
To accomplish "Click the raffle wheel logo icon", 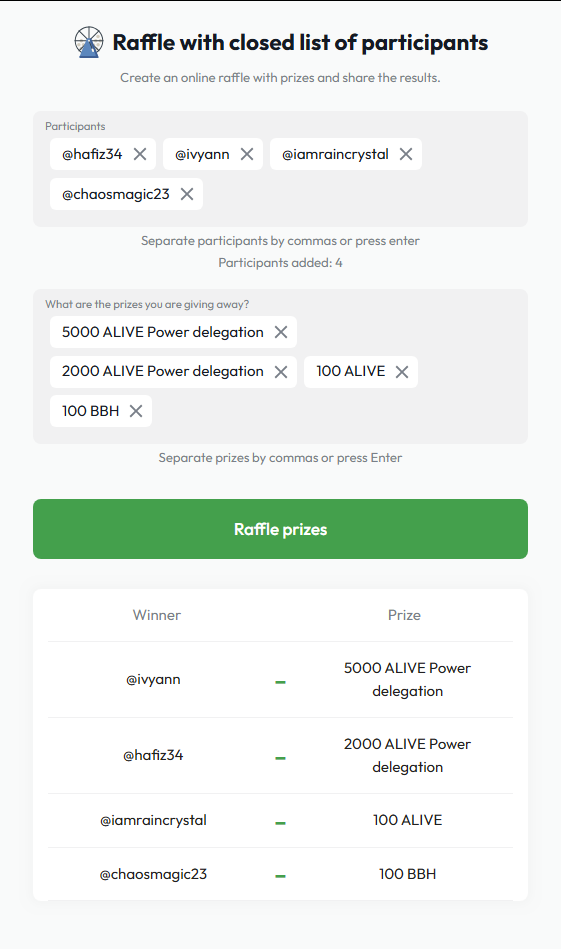I will (x=89, y=42).
